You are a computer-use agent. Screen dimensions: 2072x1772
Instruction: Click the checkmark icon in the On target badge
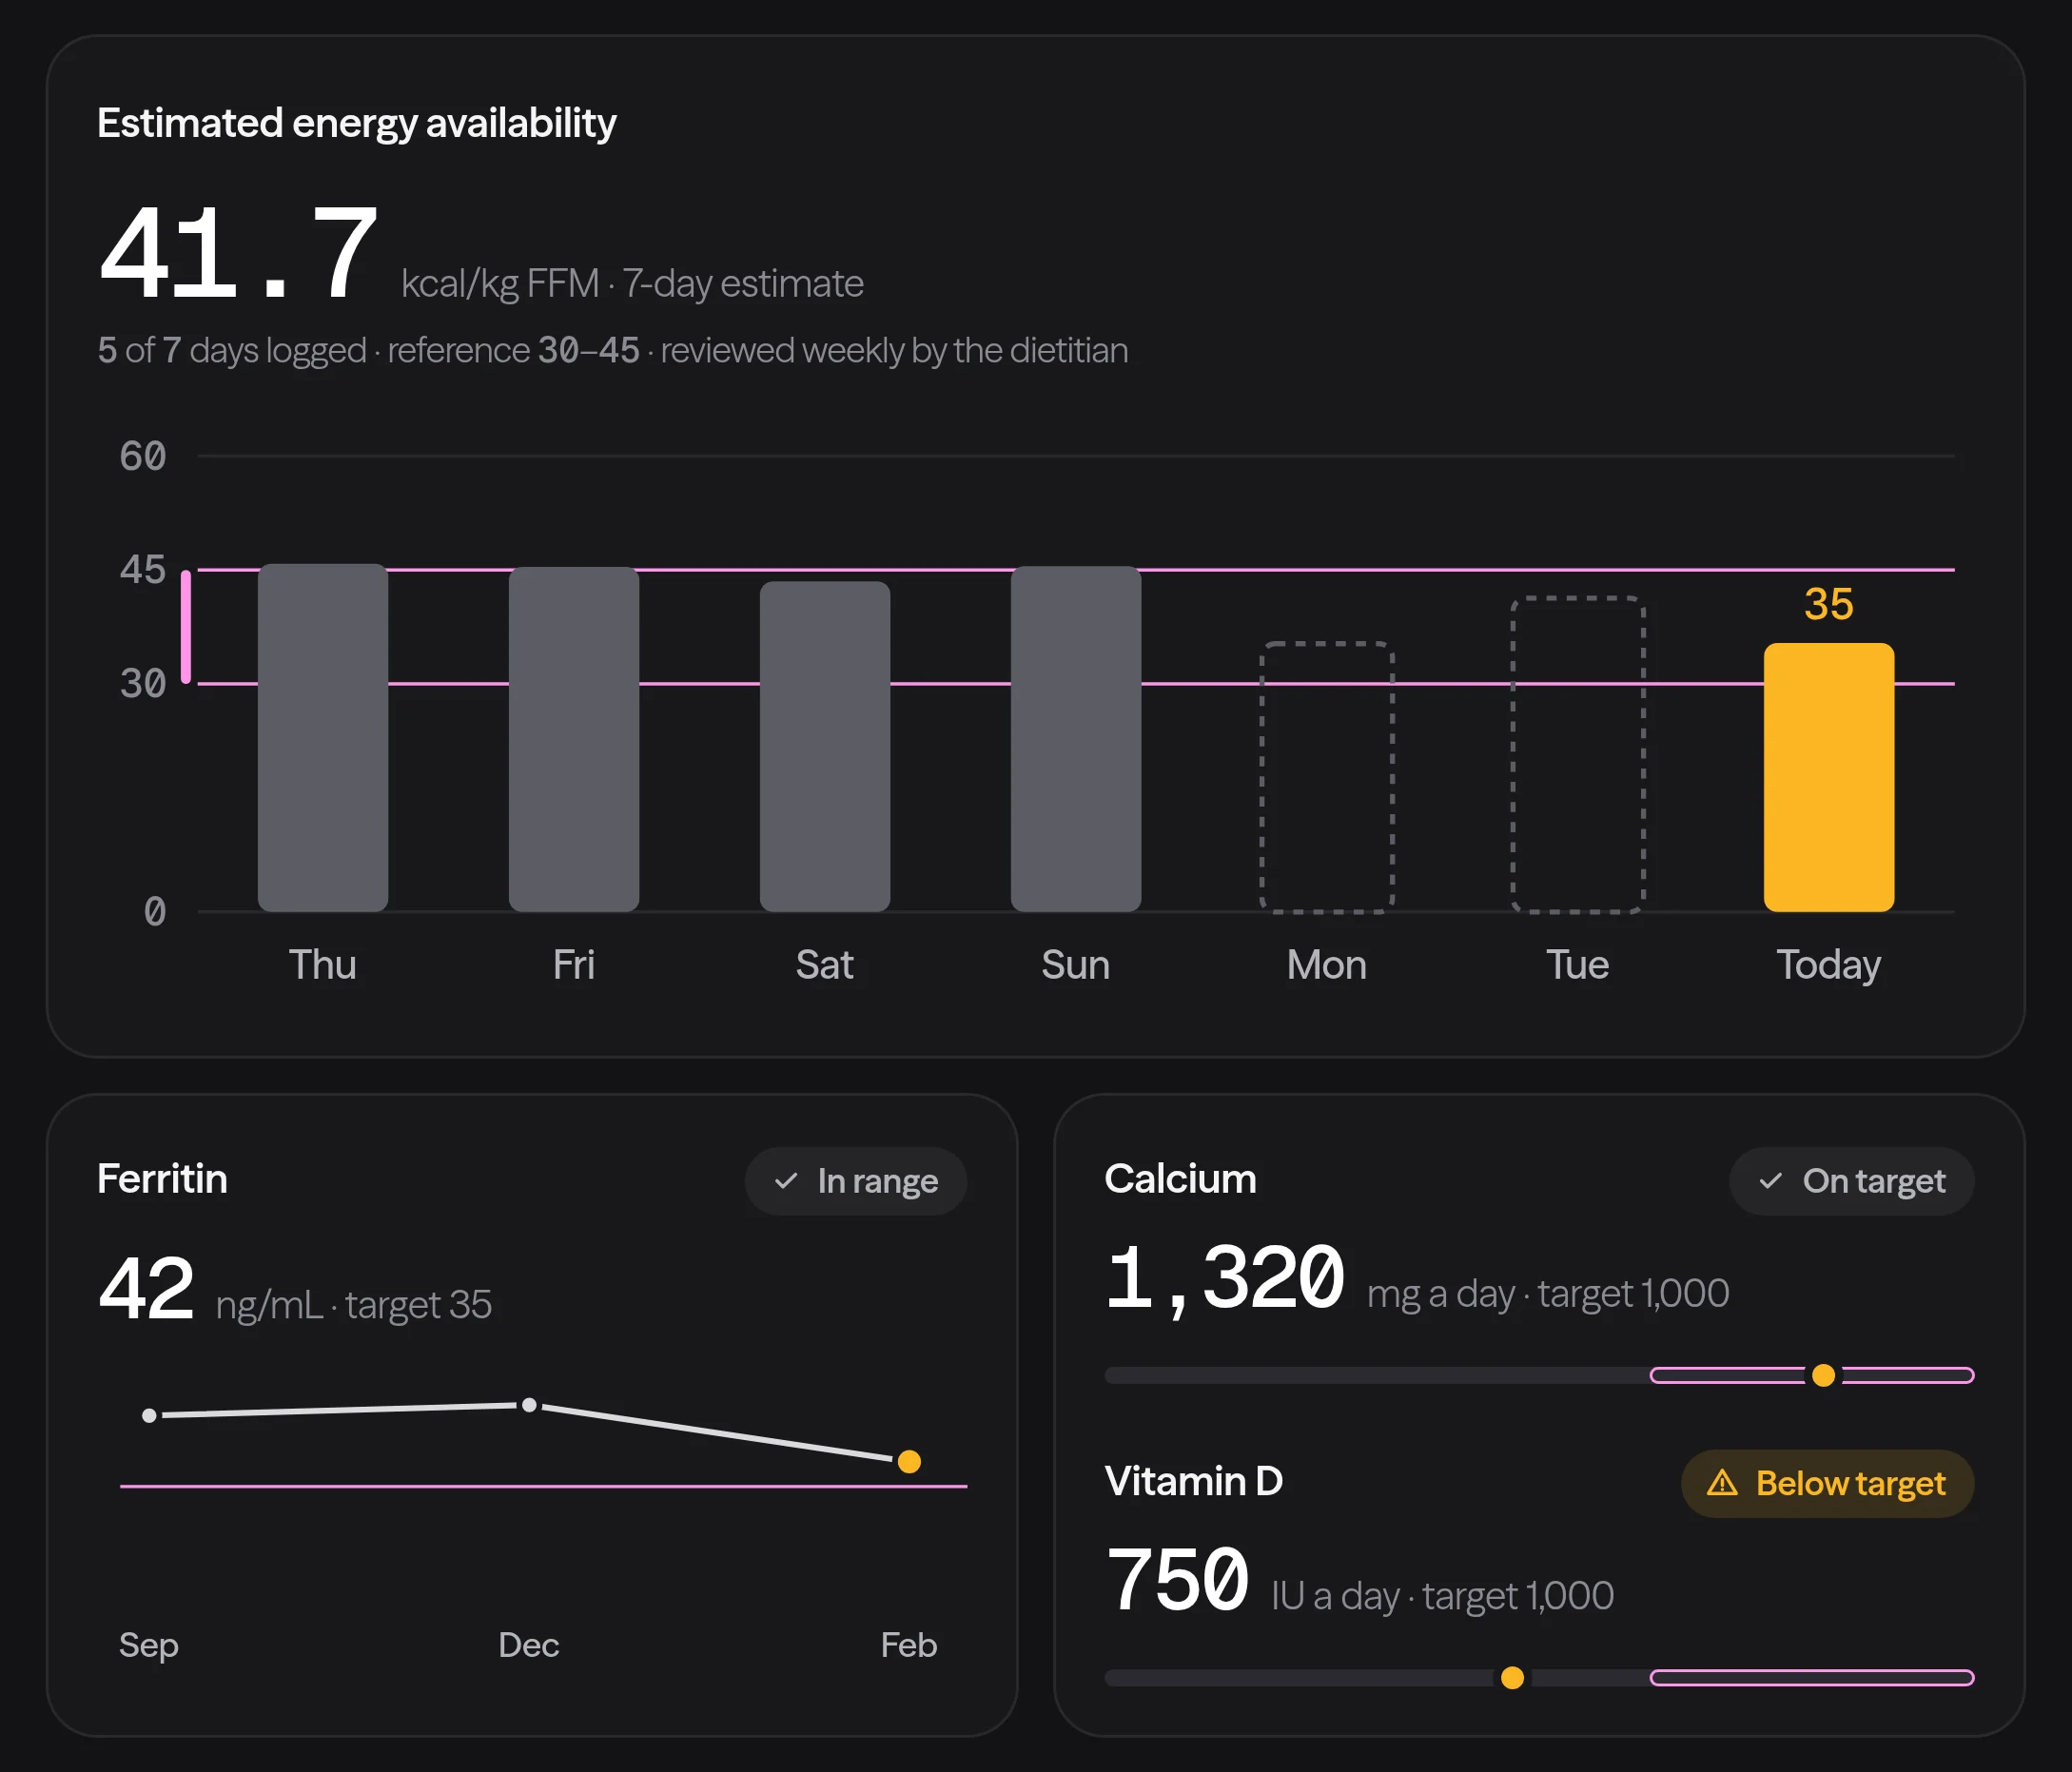click(1771, 1181)
